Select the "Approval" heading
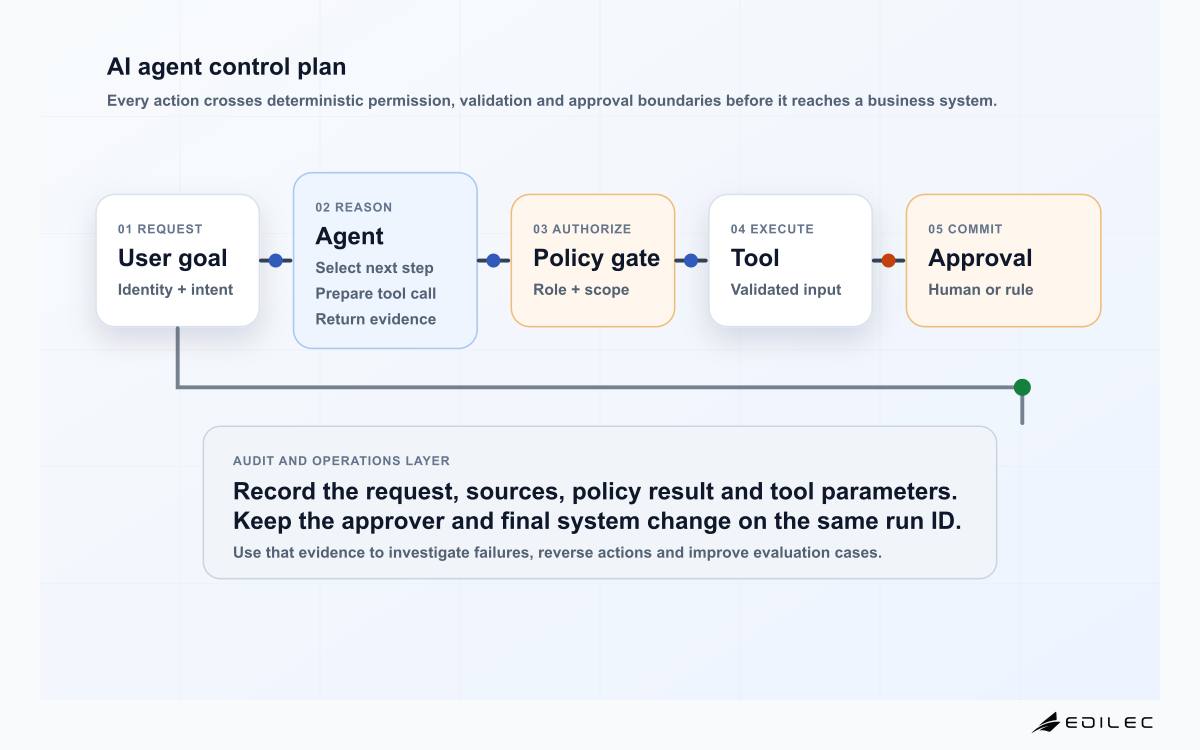Viewport: 1200px width, 750px height. click(x=980, y=258)
